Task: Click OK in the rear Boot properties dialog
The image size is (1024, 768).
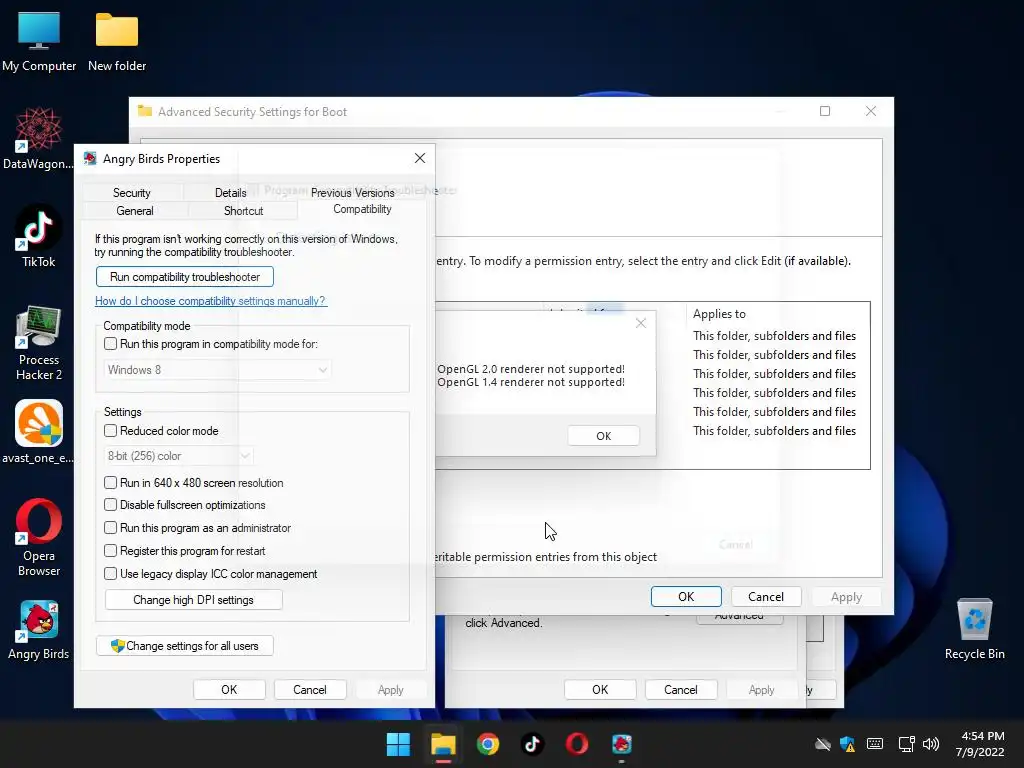Action: coord(600,690)
